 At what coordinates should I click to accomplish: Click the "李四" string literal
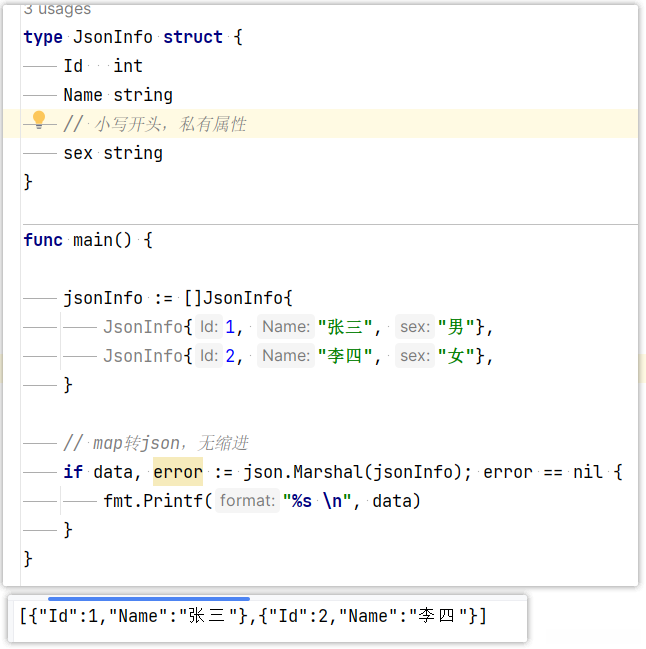click(x=344, y=356)
